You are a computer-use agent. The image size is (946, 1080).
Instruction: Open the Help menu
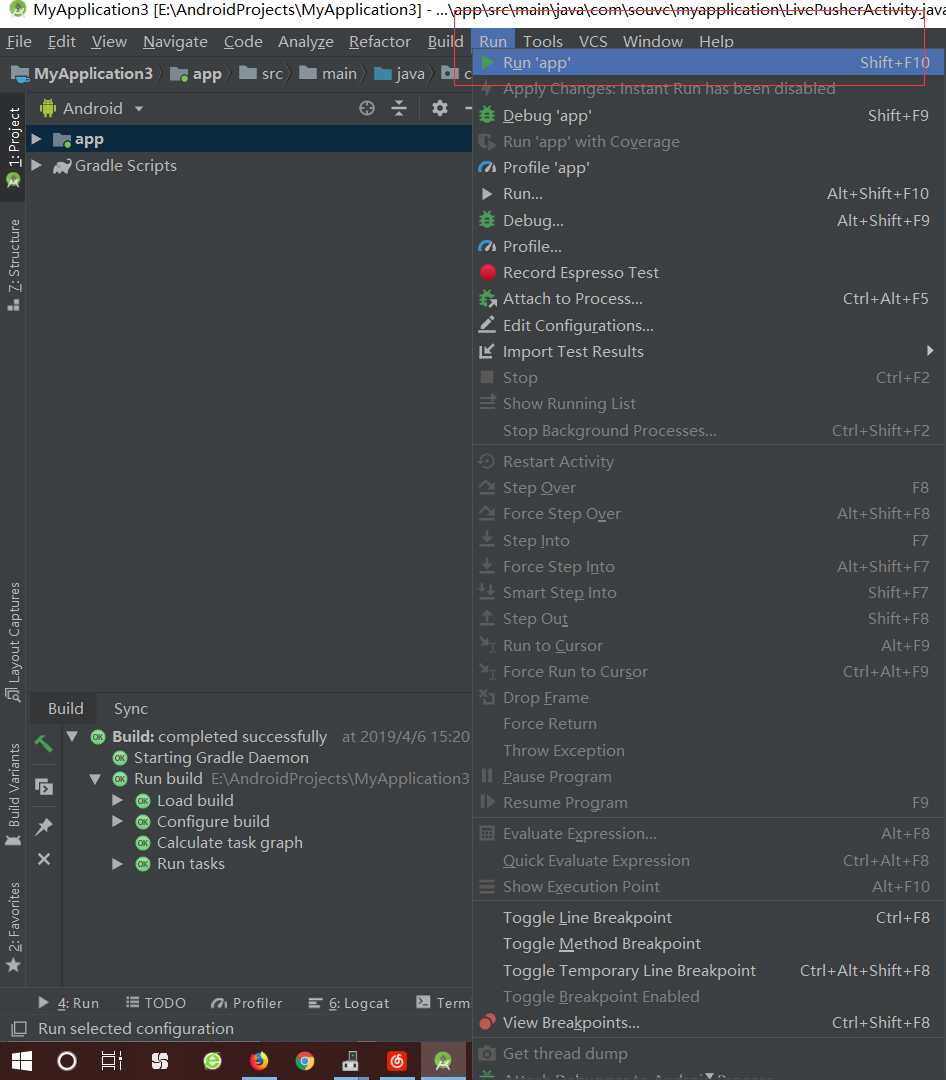point(717,42)
